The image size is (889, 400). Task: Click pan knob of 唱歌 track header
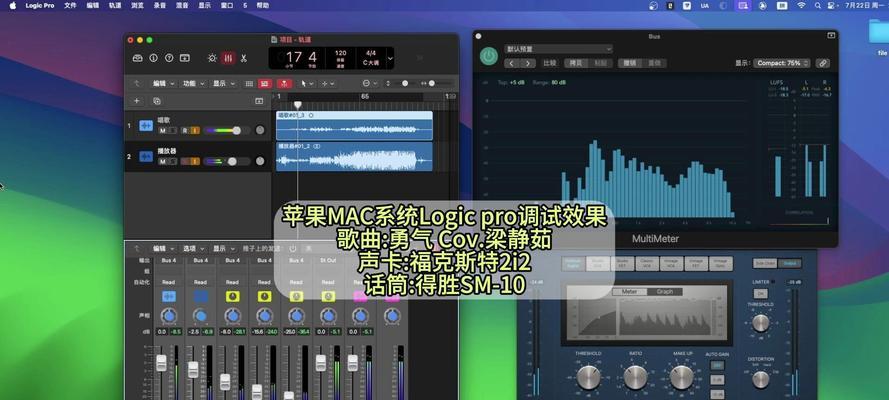(x=260, y=130)
